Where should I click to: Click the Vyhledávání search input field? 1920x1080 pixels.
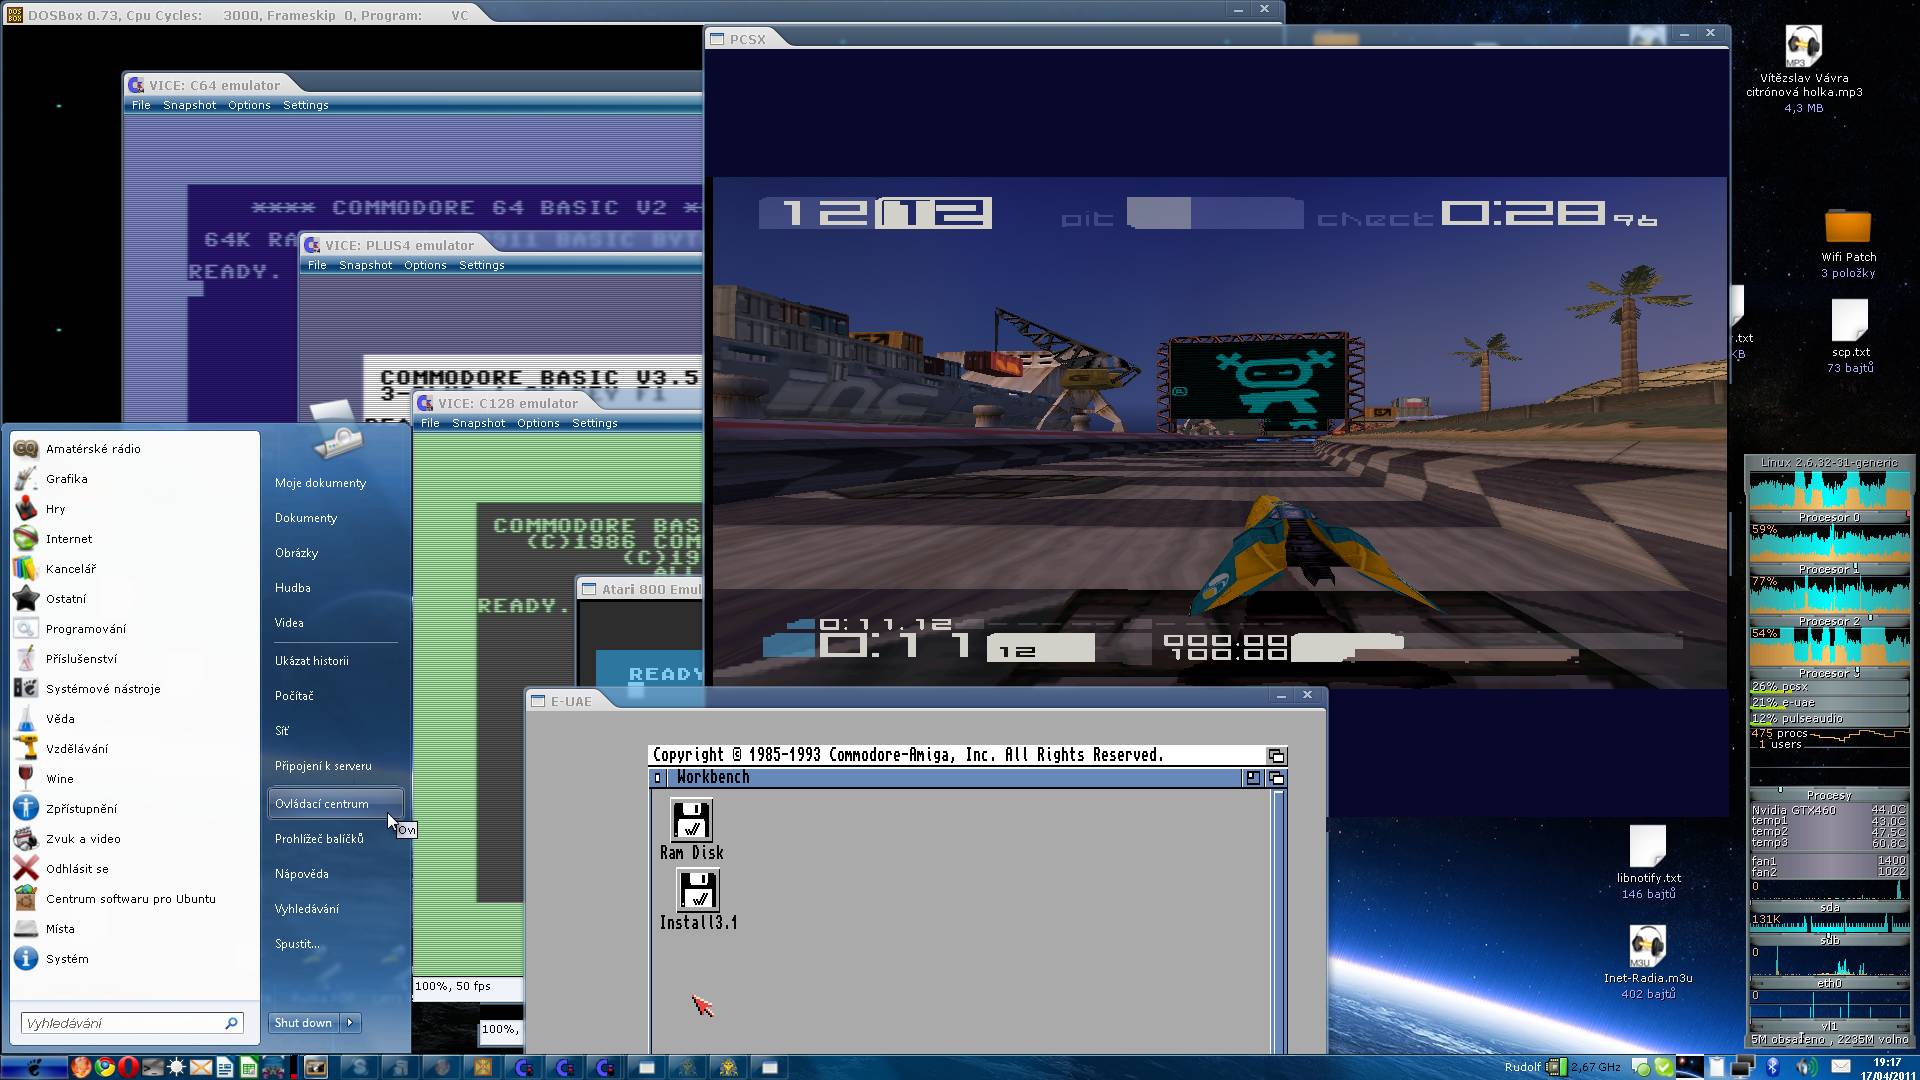[x=131, y=1023]
